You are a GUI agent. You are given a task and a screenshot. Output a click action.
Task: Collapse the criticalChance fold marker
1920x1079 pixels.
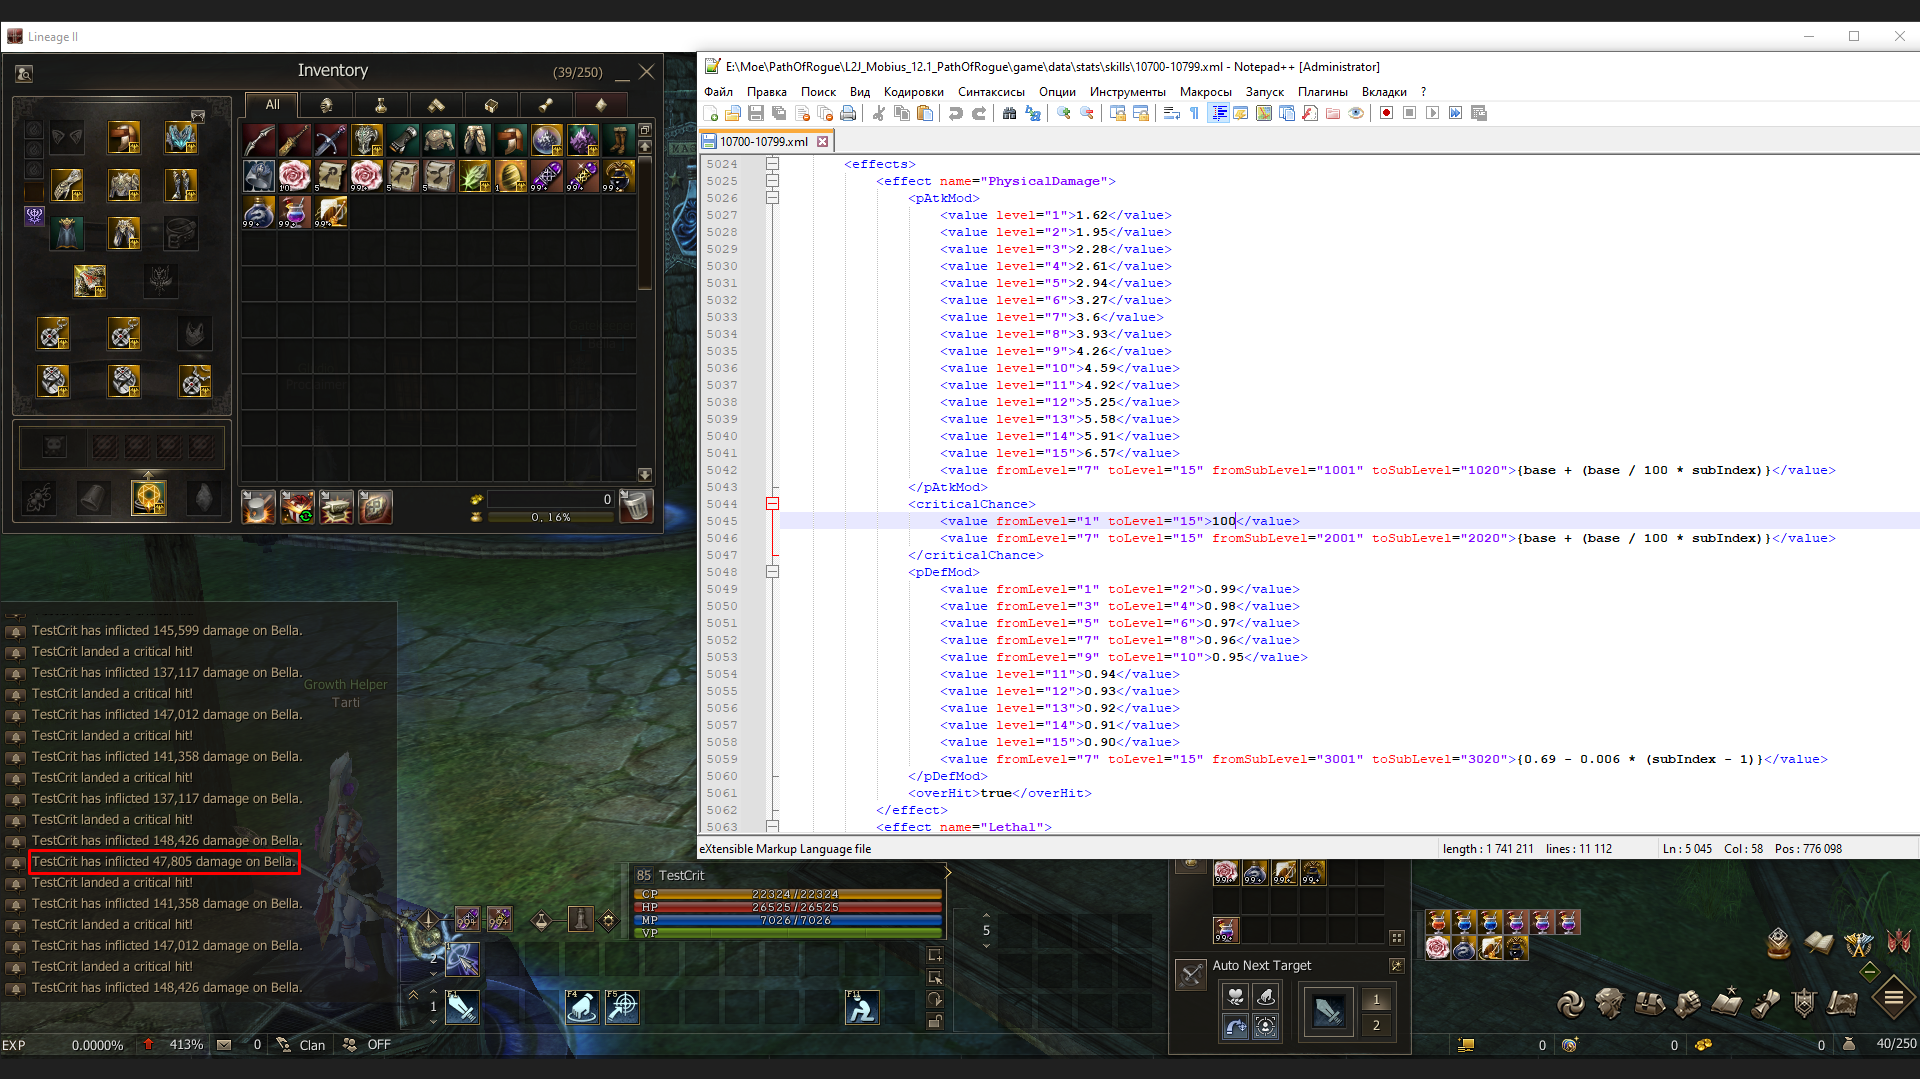pyautogui.click(x=772, y=504)
